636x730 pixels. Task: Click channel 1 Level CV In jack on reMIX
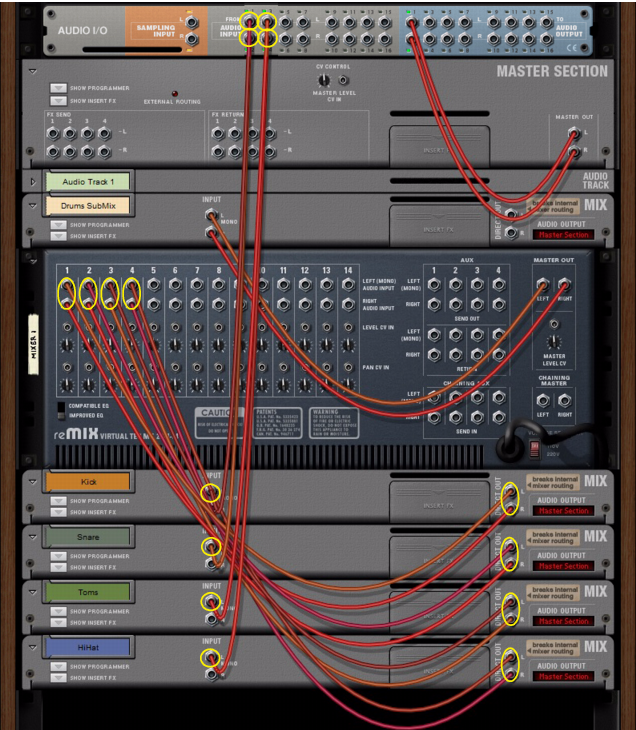coord(68,328)
